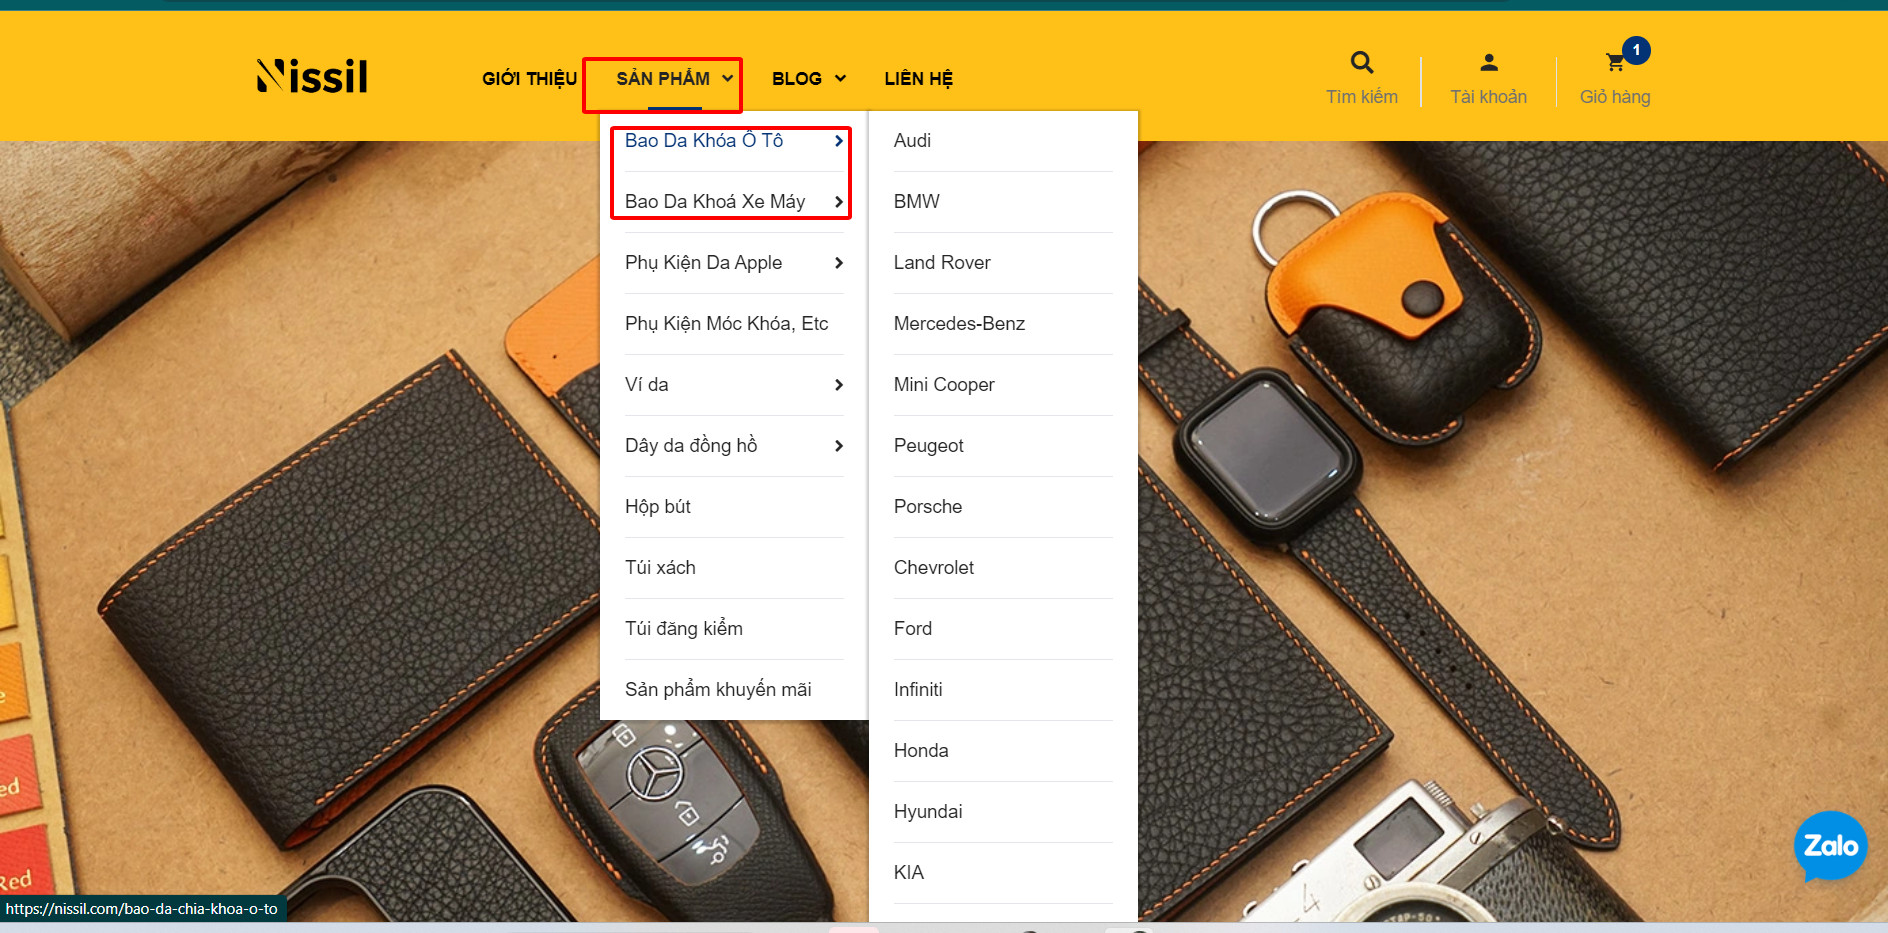Click the Nissil logo

(x=312, y=76)
